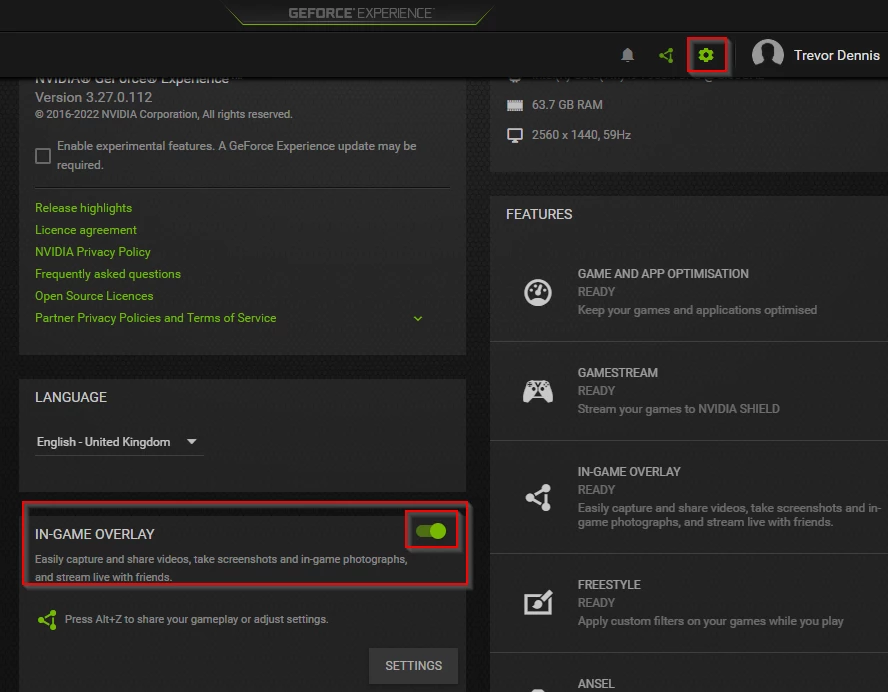The width and height of the screenshot is (888, 692).
Task: Click the 2560 x 1440, 59Hz text
Action: [581, 135]
